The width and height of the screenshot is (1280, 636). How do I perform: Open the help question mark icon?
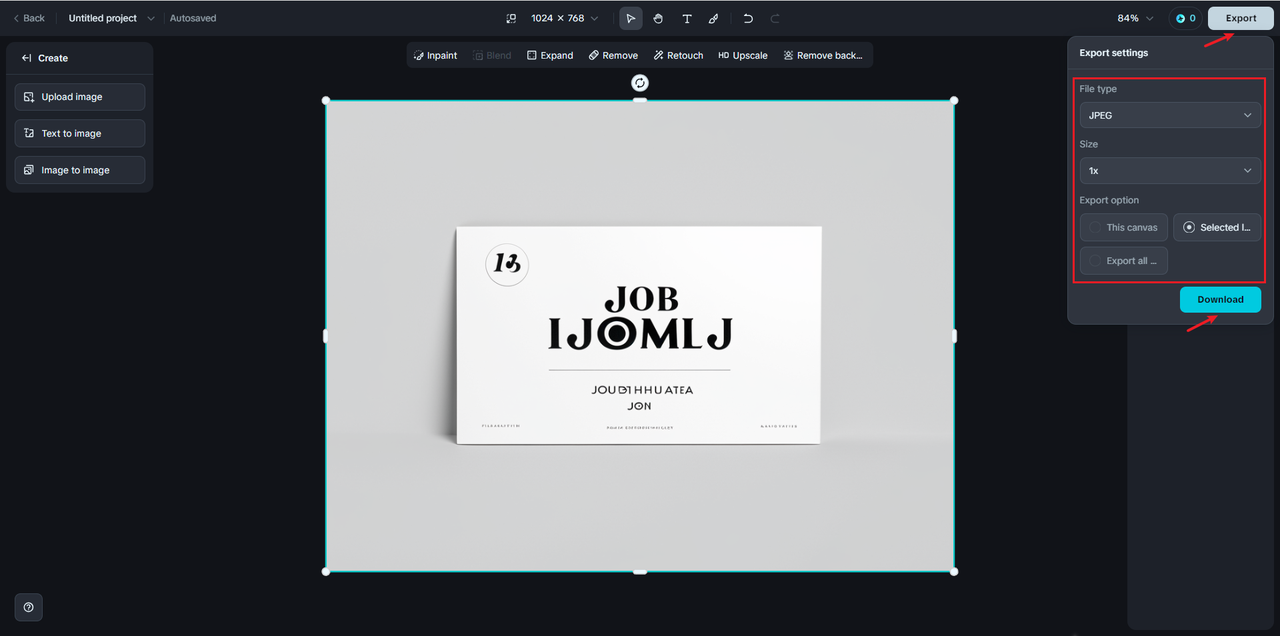(x=28, y=607)
